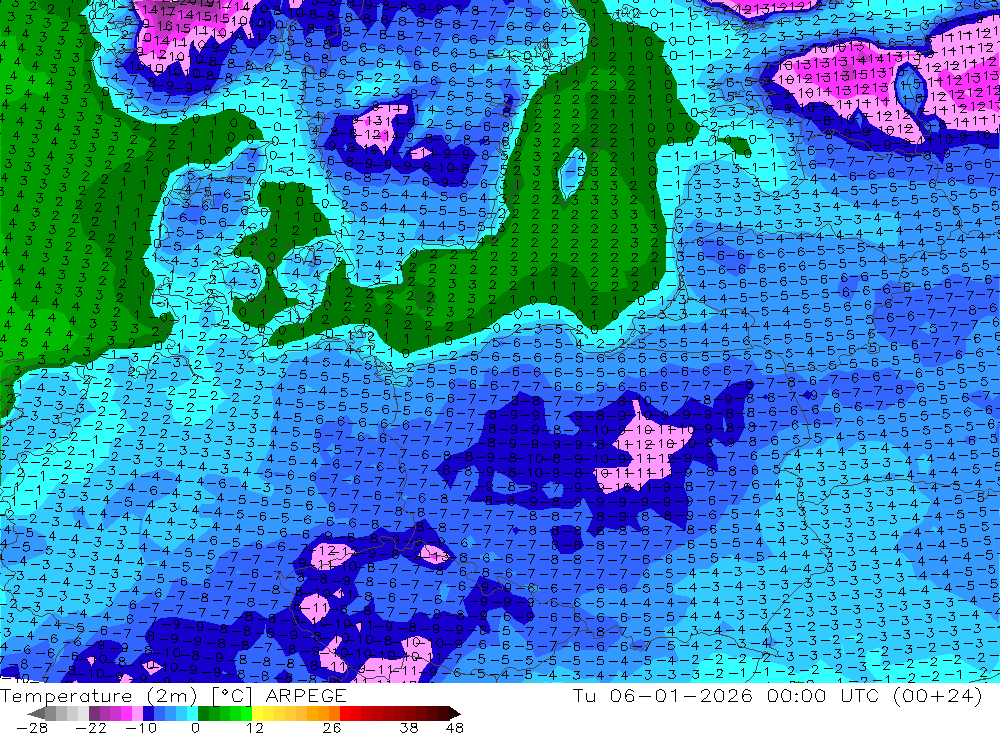Click the '00:00 UTC' time label
The height and width of the screenshot is (733, 1000).
823,695
